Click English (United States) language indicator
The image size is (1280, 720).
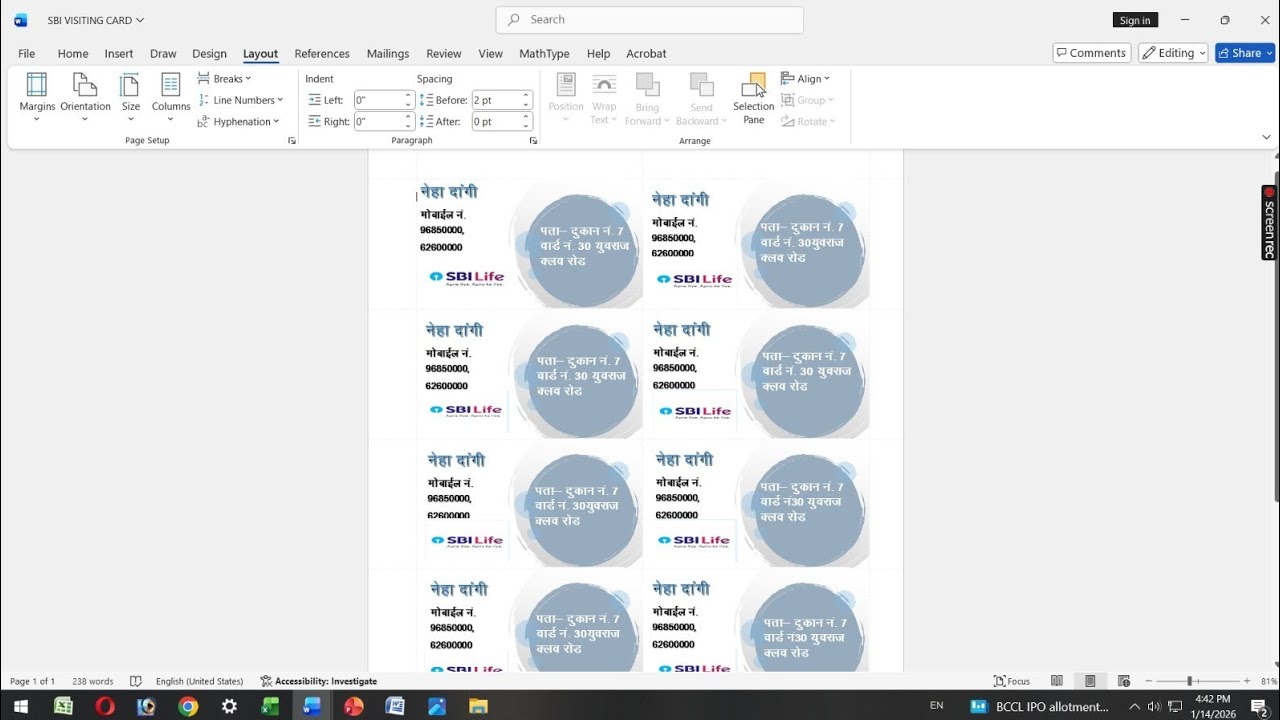pyautogui.click(x=199, y=681)
